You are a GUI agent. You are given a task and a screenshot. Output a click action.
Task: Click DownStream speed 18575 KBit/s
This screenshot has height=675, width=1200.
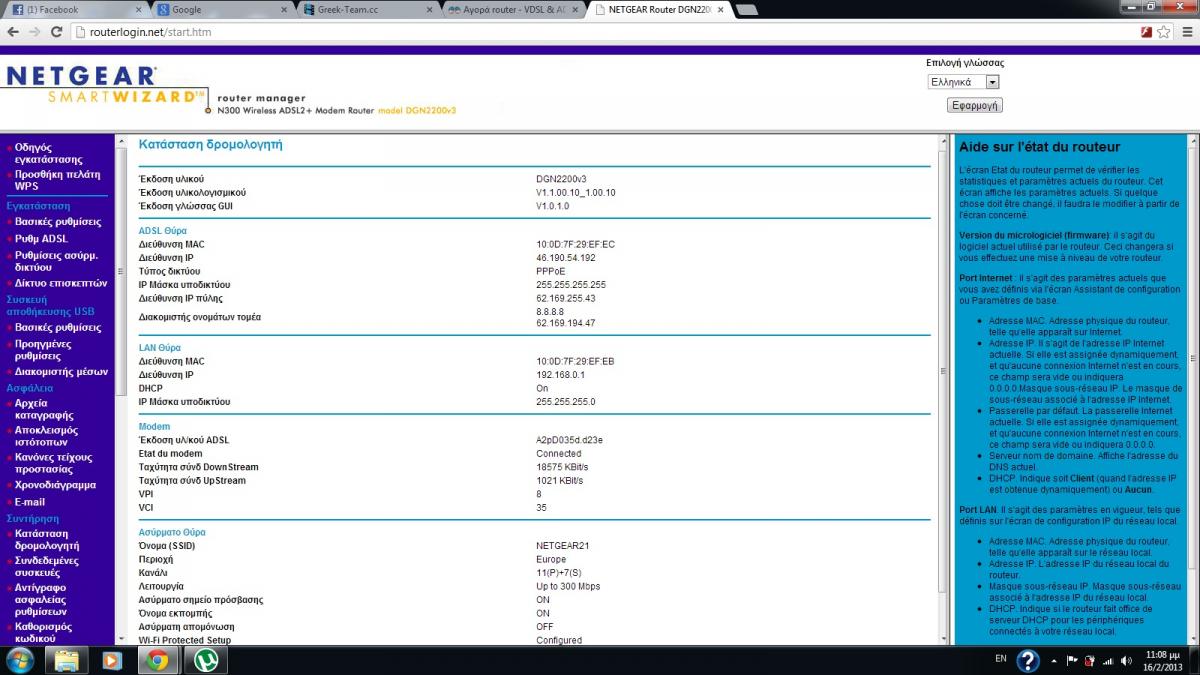[562, 467]
